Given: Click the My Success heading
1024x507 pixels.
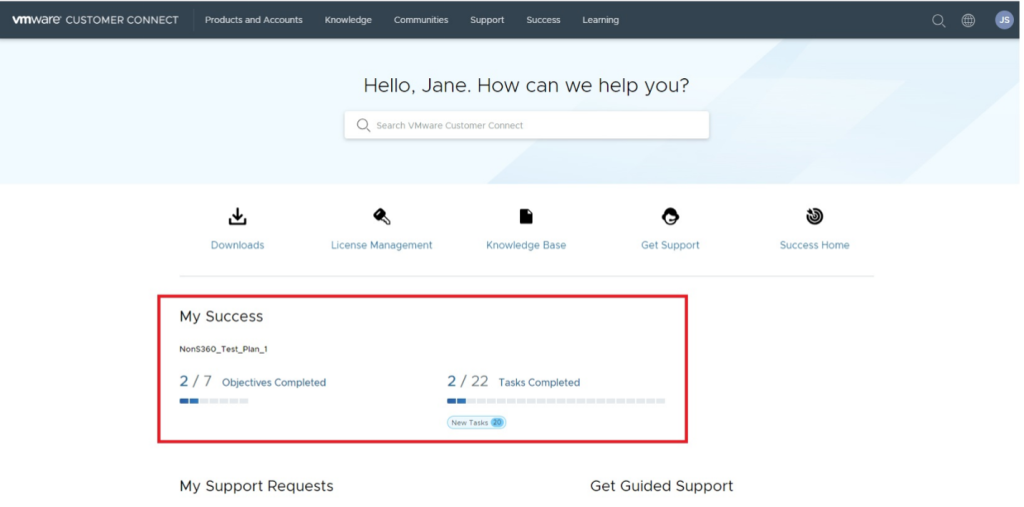Looking at the screenshot, I should pyautogui.click(x=221, y=317).
